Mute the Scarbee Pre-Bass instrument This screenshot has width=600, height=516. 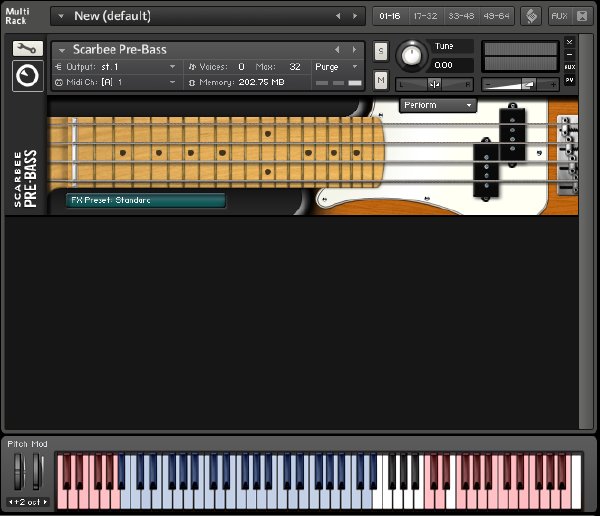click(381, 80)
